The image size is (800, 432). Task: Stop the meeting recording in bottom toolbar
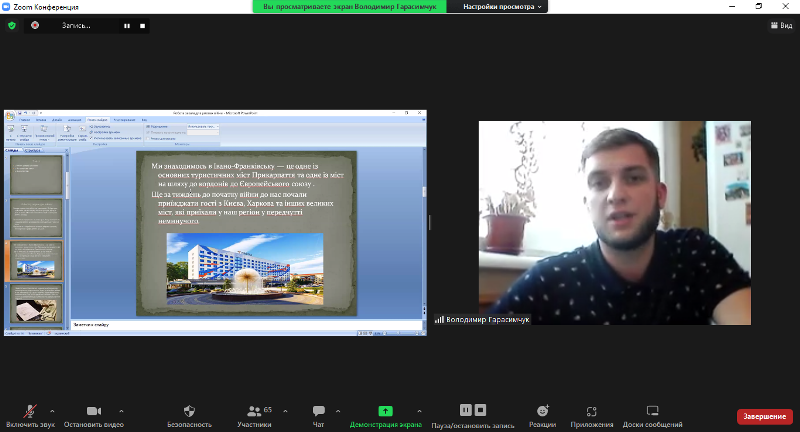tap(481, 410)
